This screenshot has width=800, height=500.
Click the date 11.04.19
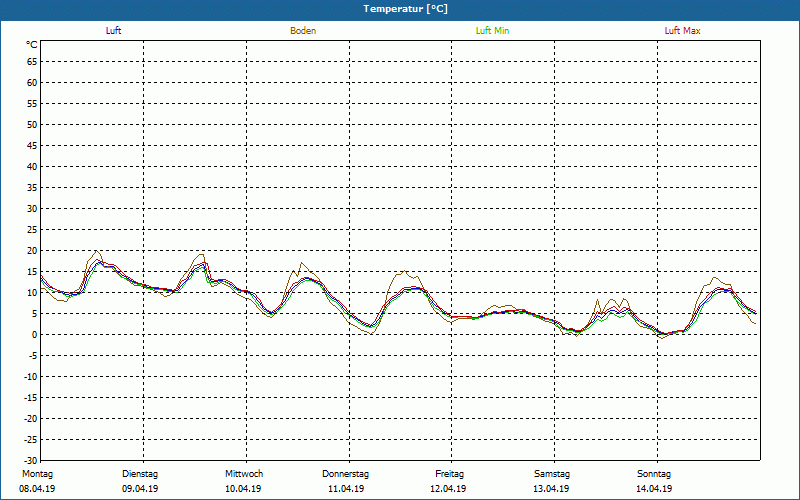(x=346, y=489)
